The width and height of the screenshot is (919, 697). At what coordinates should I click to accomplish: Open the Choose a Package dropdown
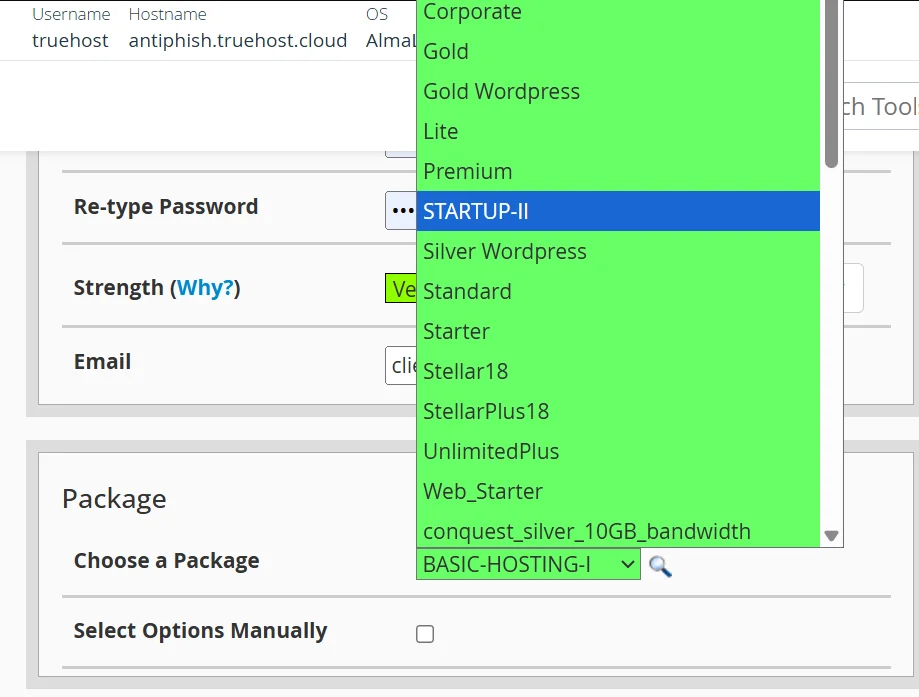[528, 565]
